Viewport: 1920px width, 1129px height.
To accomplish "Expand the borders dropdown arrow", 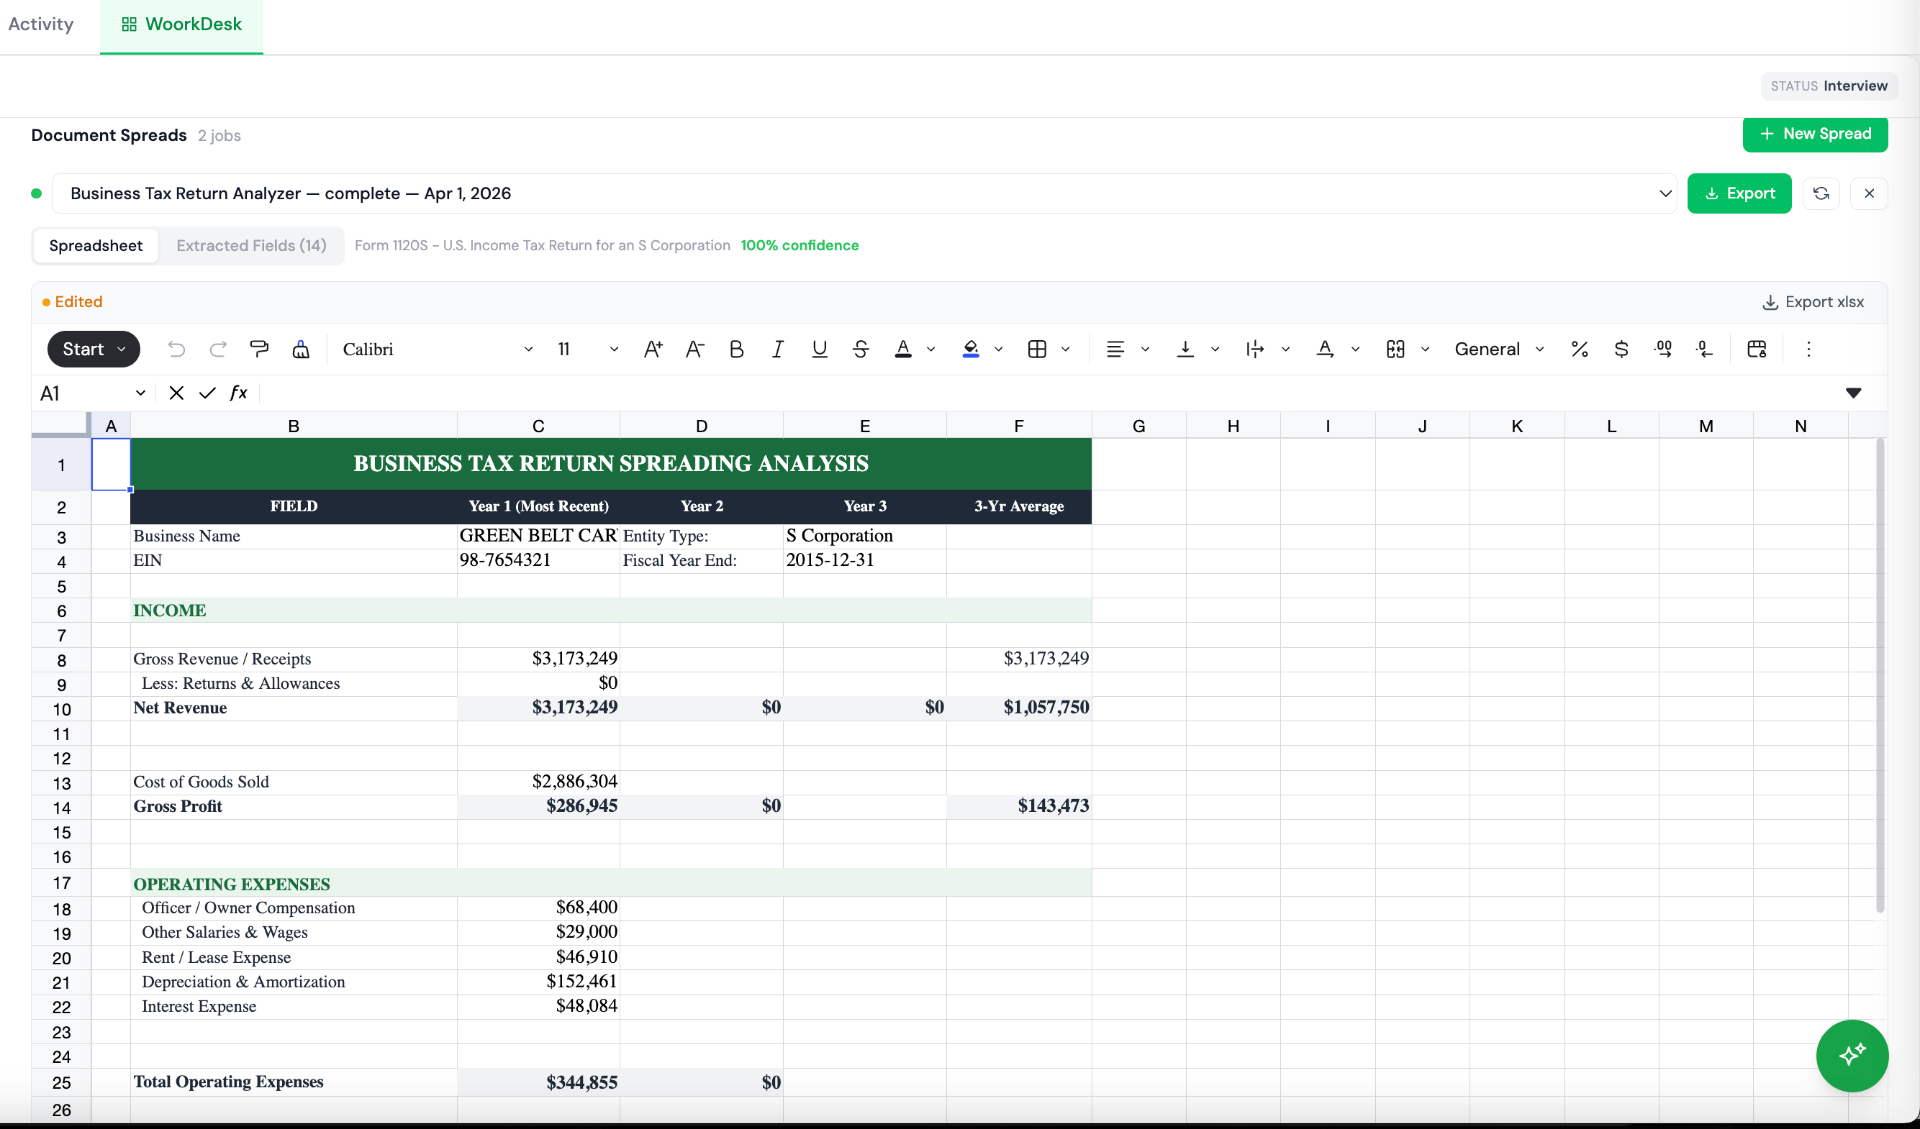I will [x=1065, y=349].
